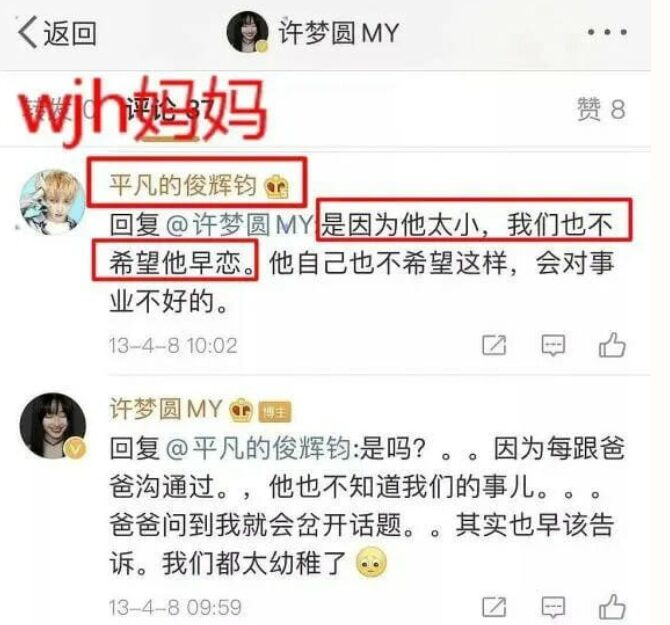This screenshot has height=625, width=670.
Task: Like the comment by 许梦圆MY
Action: point(612,606)
